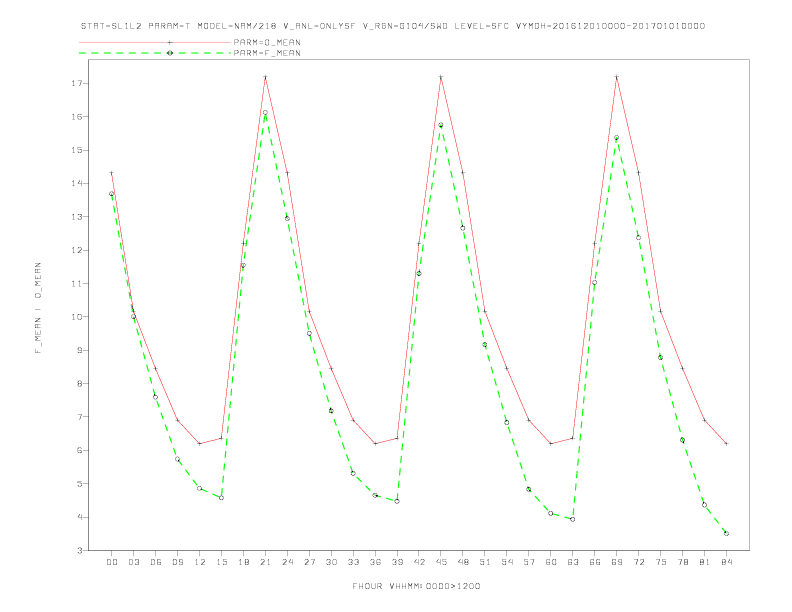Viewport: 792px width, 612px height.
Task: Click the x-axis tick label 75
Action: (x=661, y=562)
